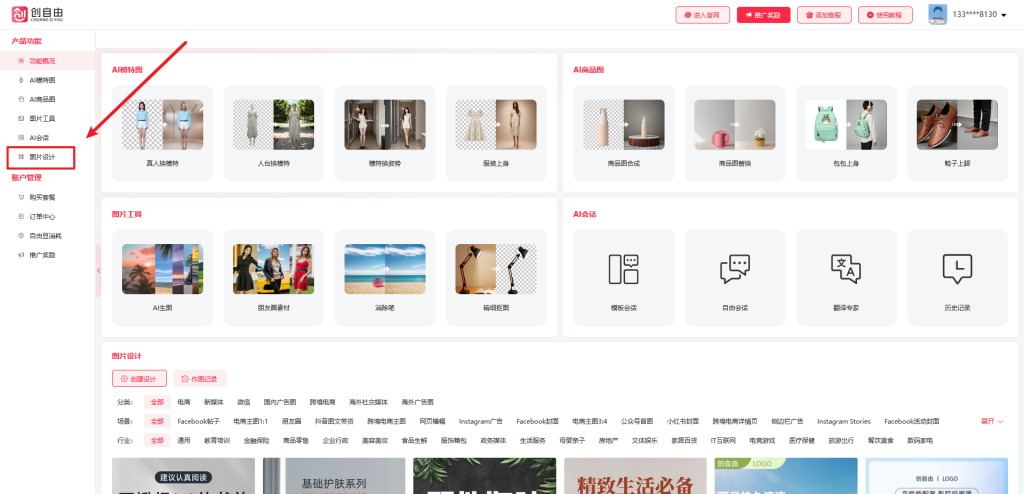This screenshot has height=494, width=1024.
Task: Select 购买套餐 in the sidebar
Action: pyautogui.click(x=43, y=197)
